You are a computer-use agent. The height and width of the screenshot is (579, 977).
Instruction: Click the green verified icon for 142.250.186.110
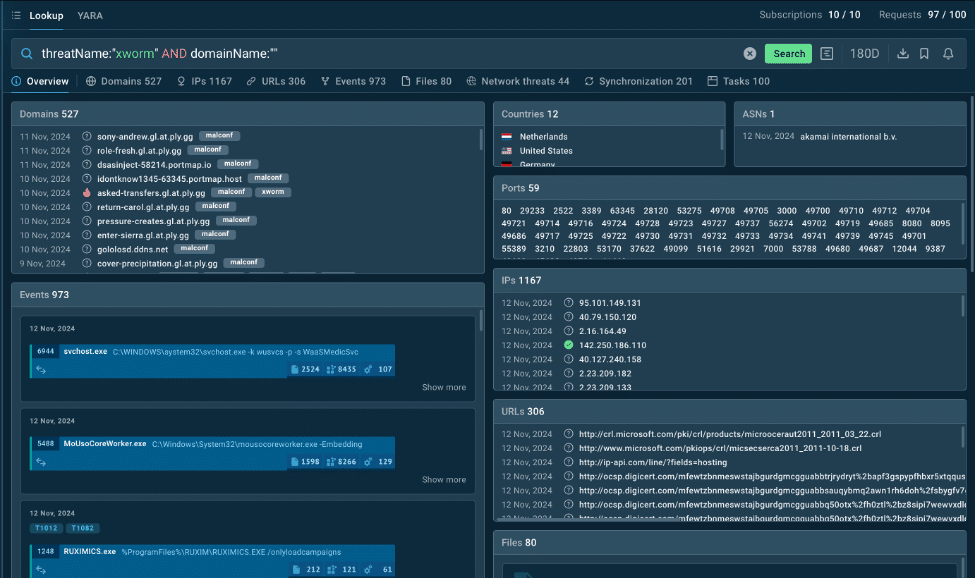[x=568, y=345]
